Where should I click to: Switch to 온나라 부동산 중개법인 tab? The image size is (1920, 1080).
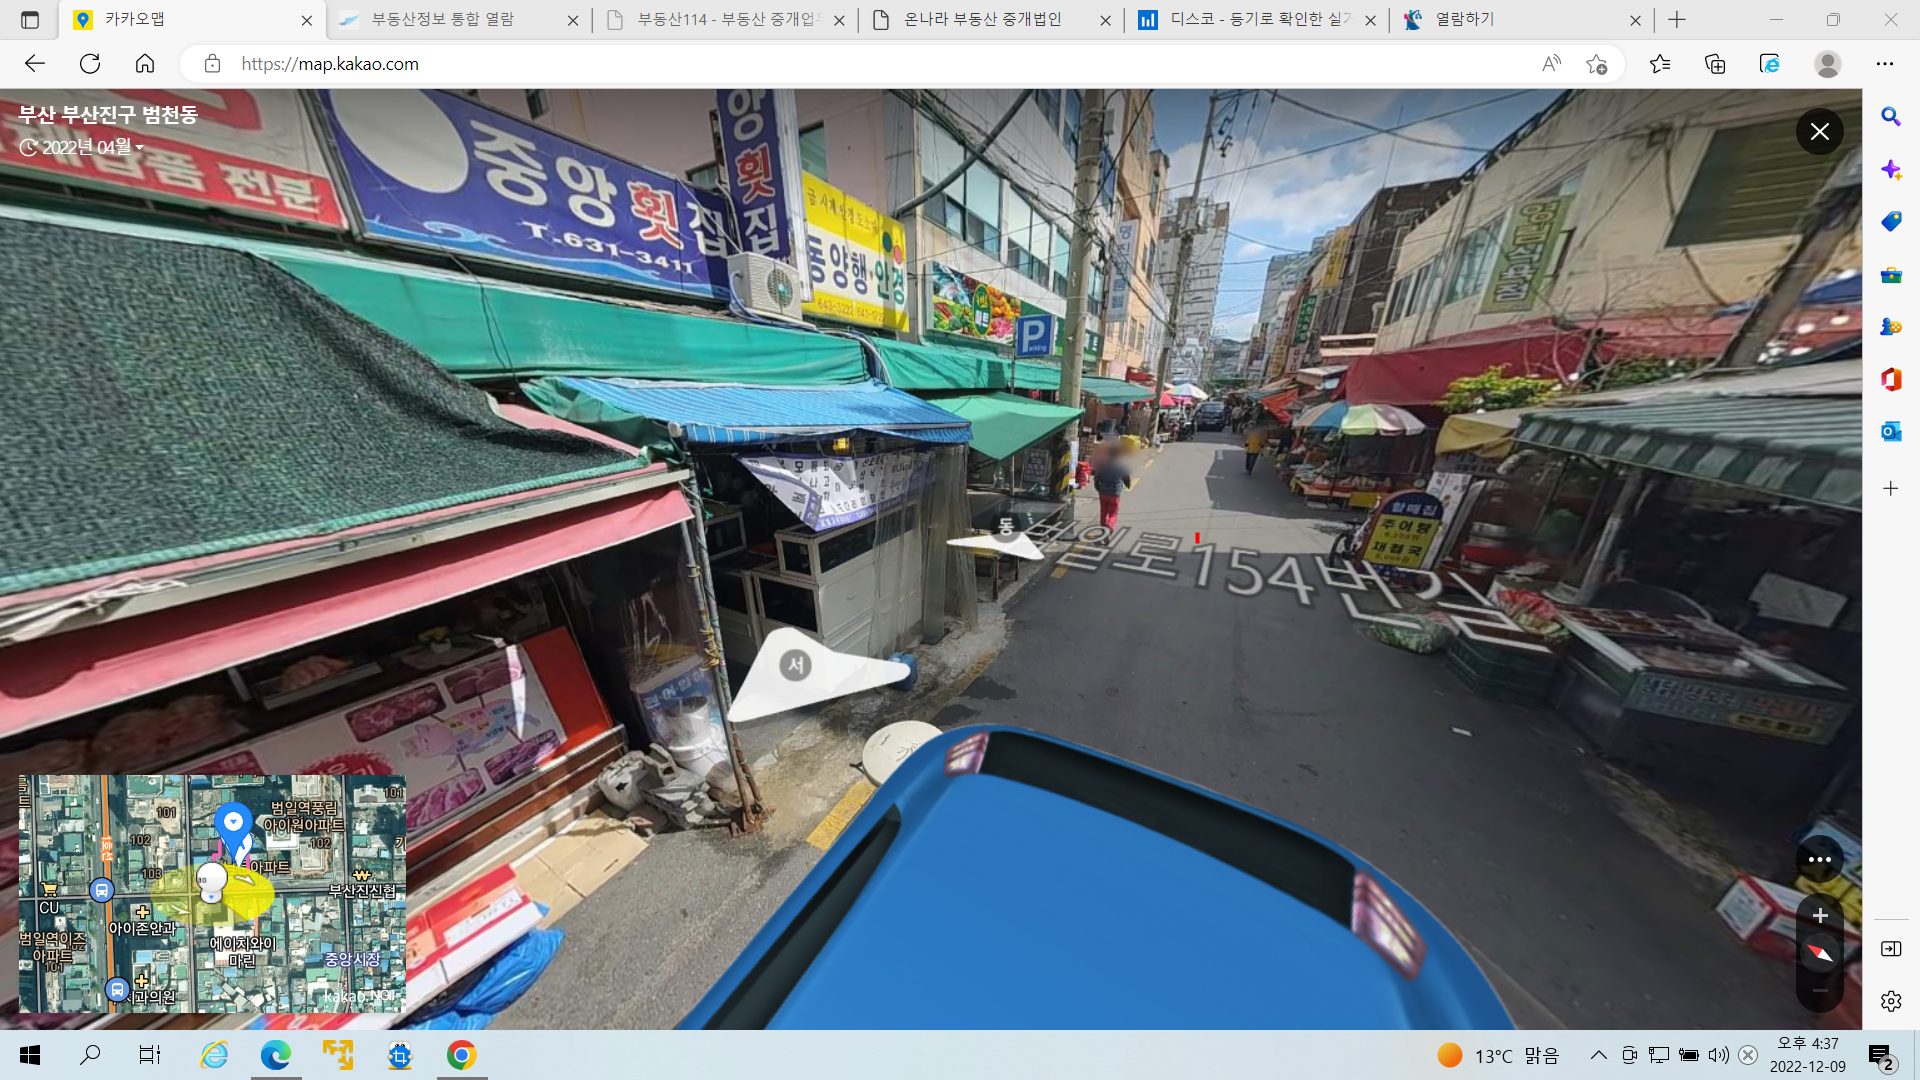click(x=988, y=20)
